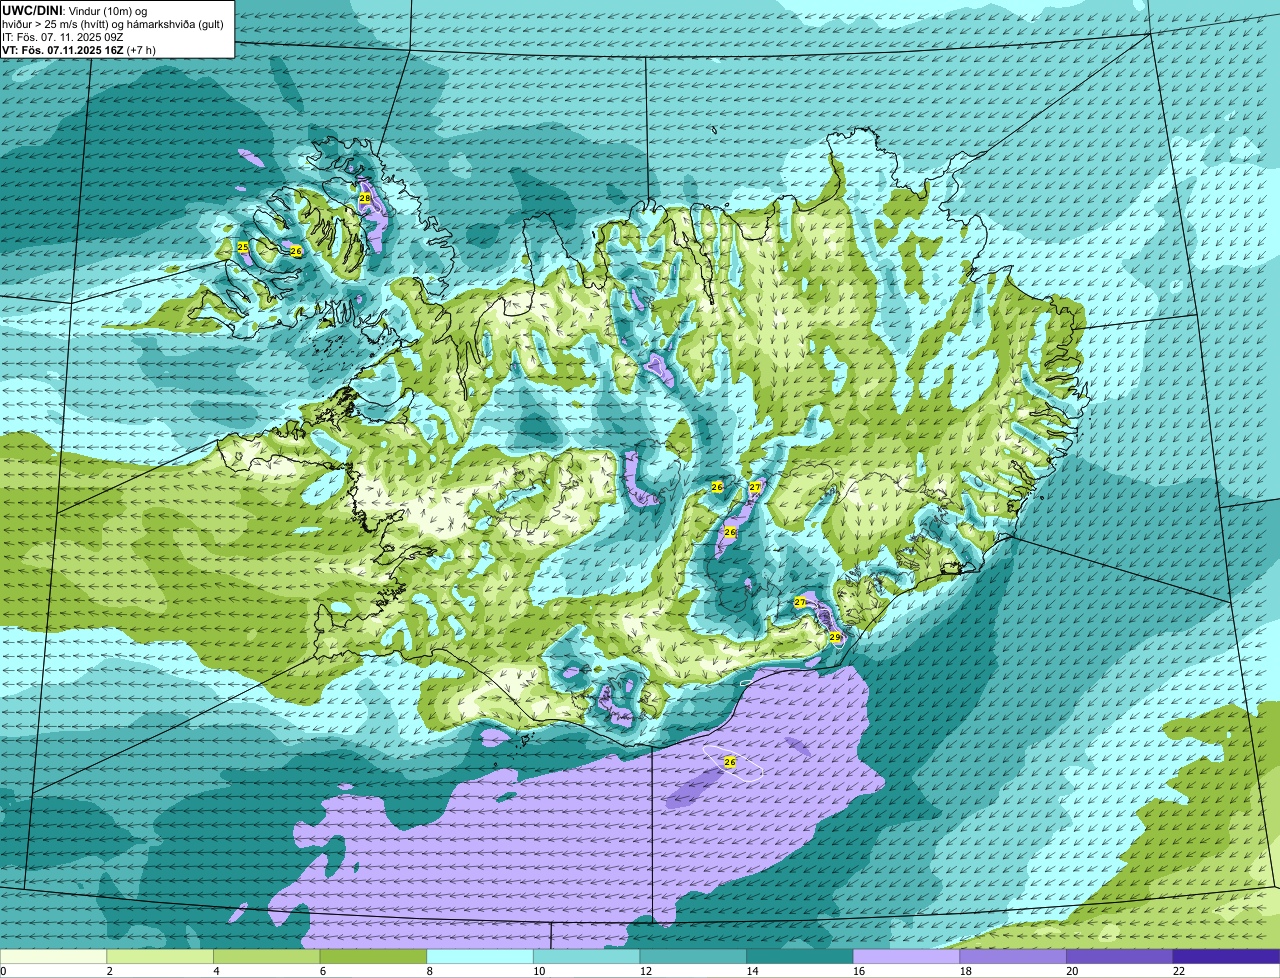Select the 4–6 m/s legend swatch
The width and height of the screenshot is (1280, 978).
tap(266, 956)
